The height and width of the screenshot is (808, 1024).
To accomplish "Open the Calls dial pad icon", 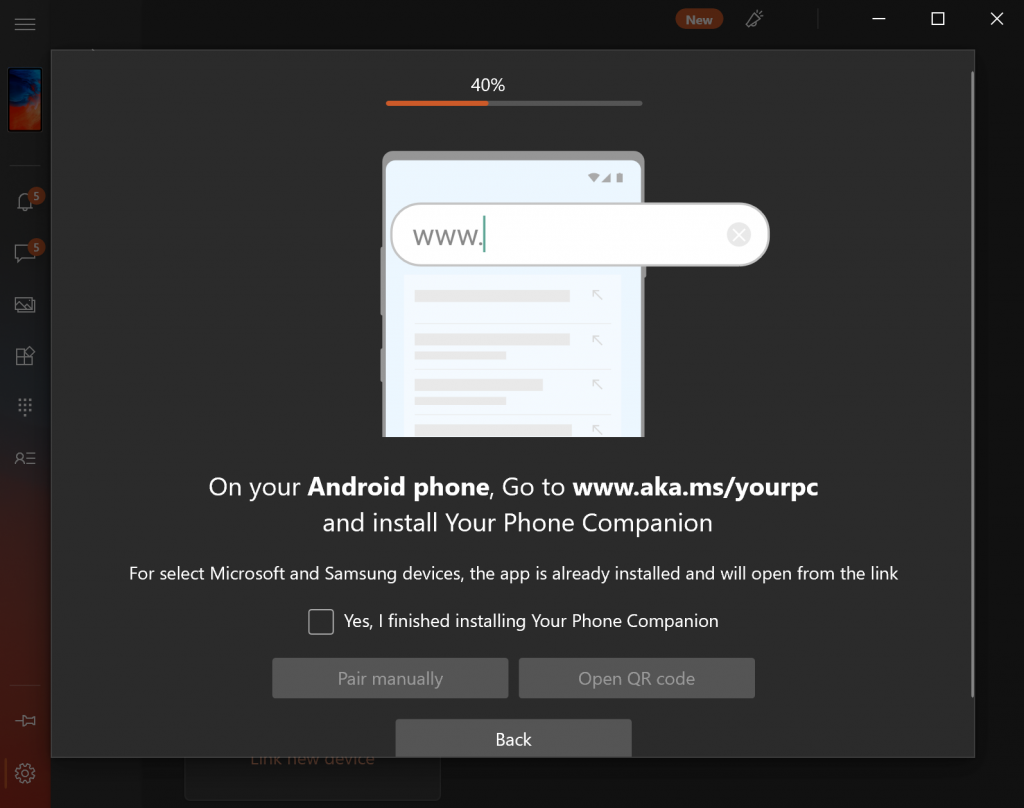I will tap(25, 407).
